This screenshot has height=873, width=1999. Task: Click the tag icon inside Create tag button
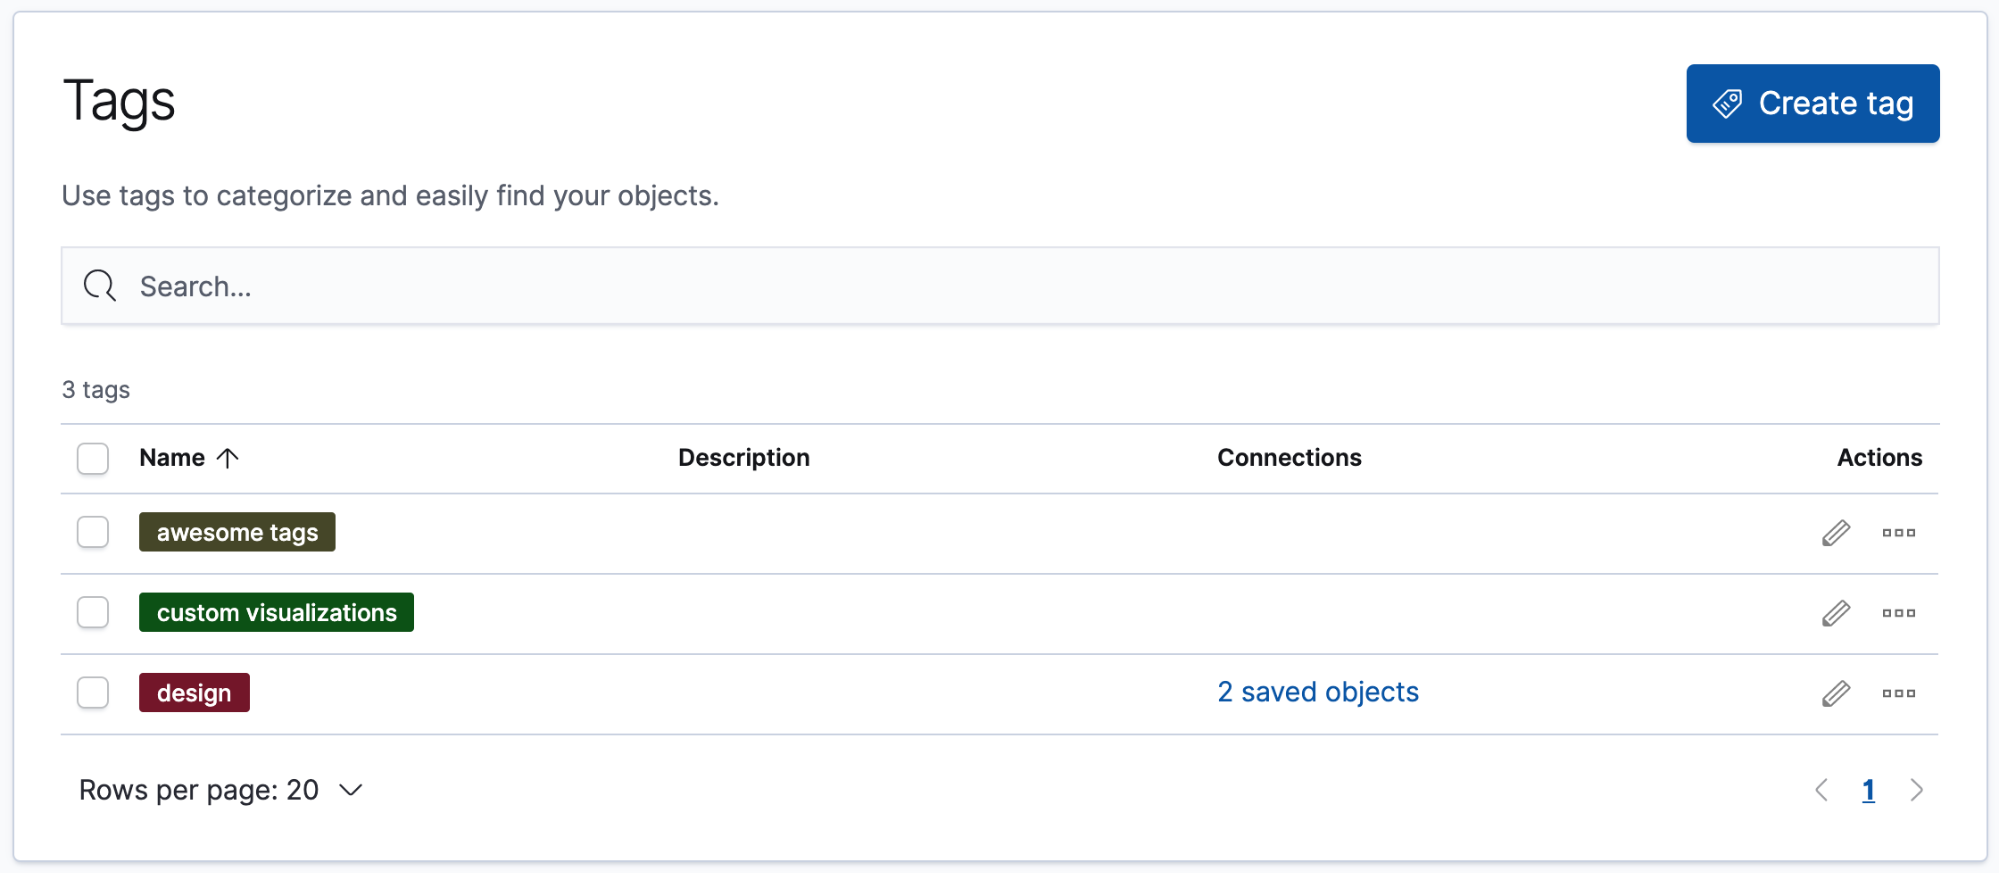point(1727,103)
